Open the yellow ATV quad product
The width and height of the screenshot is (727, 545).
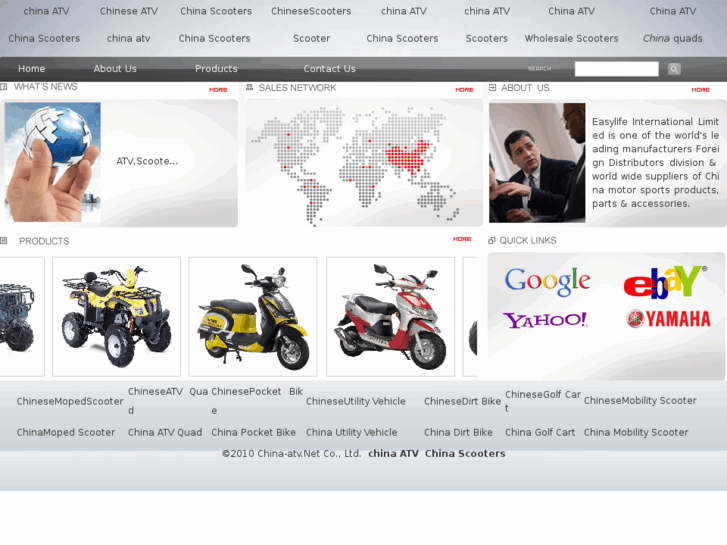pos(116,317)
